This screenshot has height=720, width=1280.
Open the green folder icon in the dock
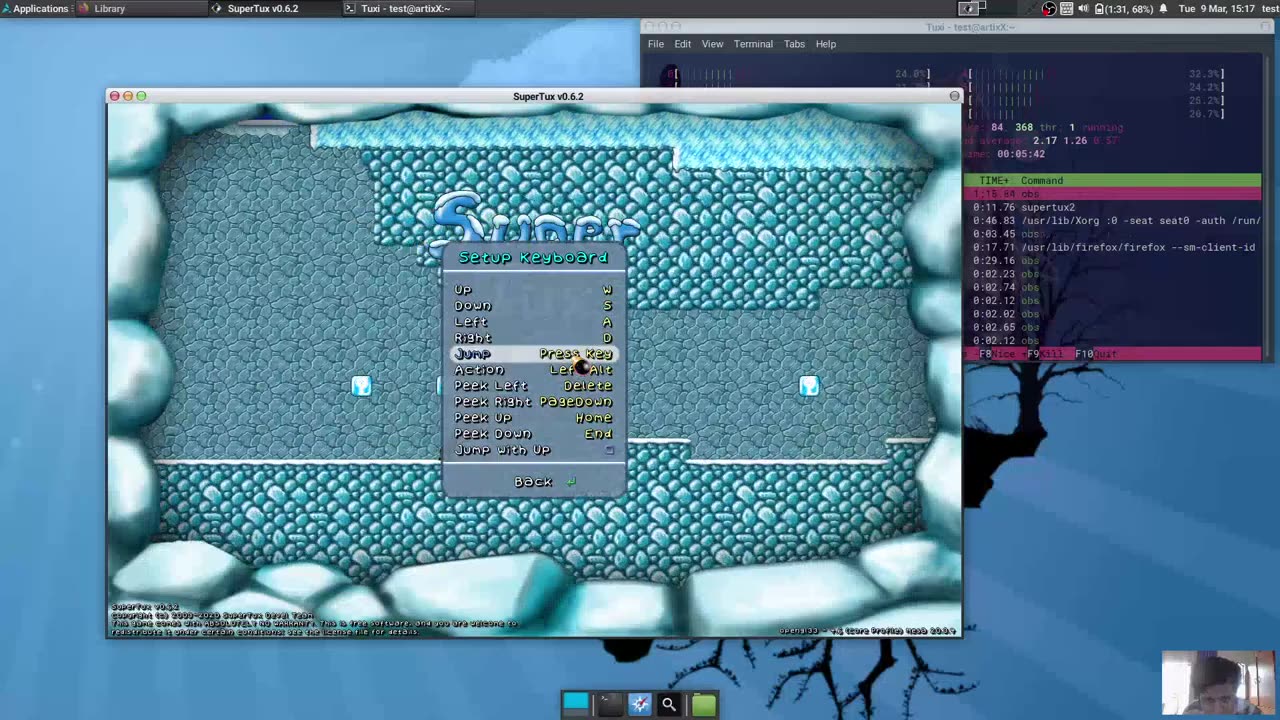click(703, 704)
